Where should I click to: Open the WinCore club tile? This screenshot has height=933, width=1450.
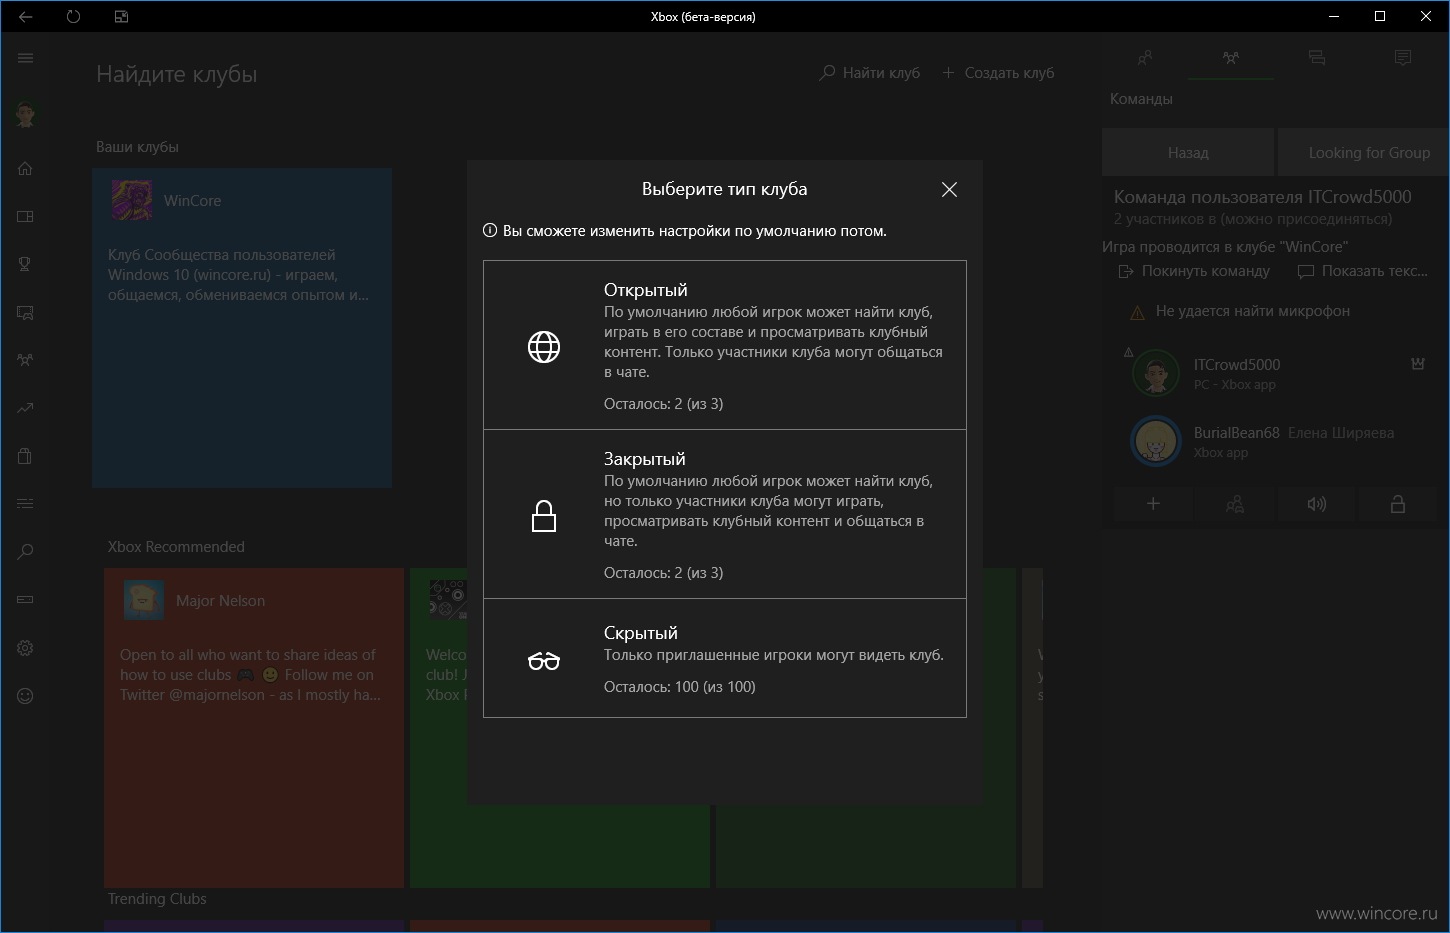pyautogui.click(x=242, y=328)
